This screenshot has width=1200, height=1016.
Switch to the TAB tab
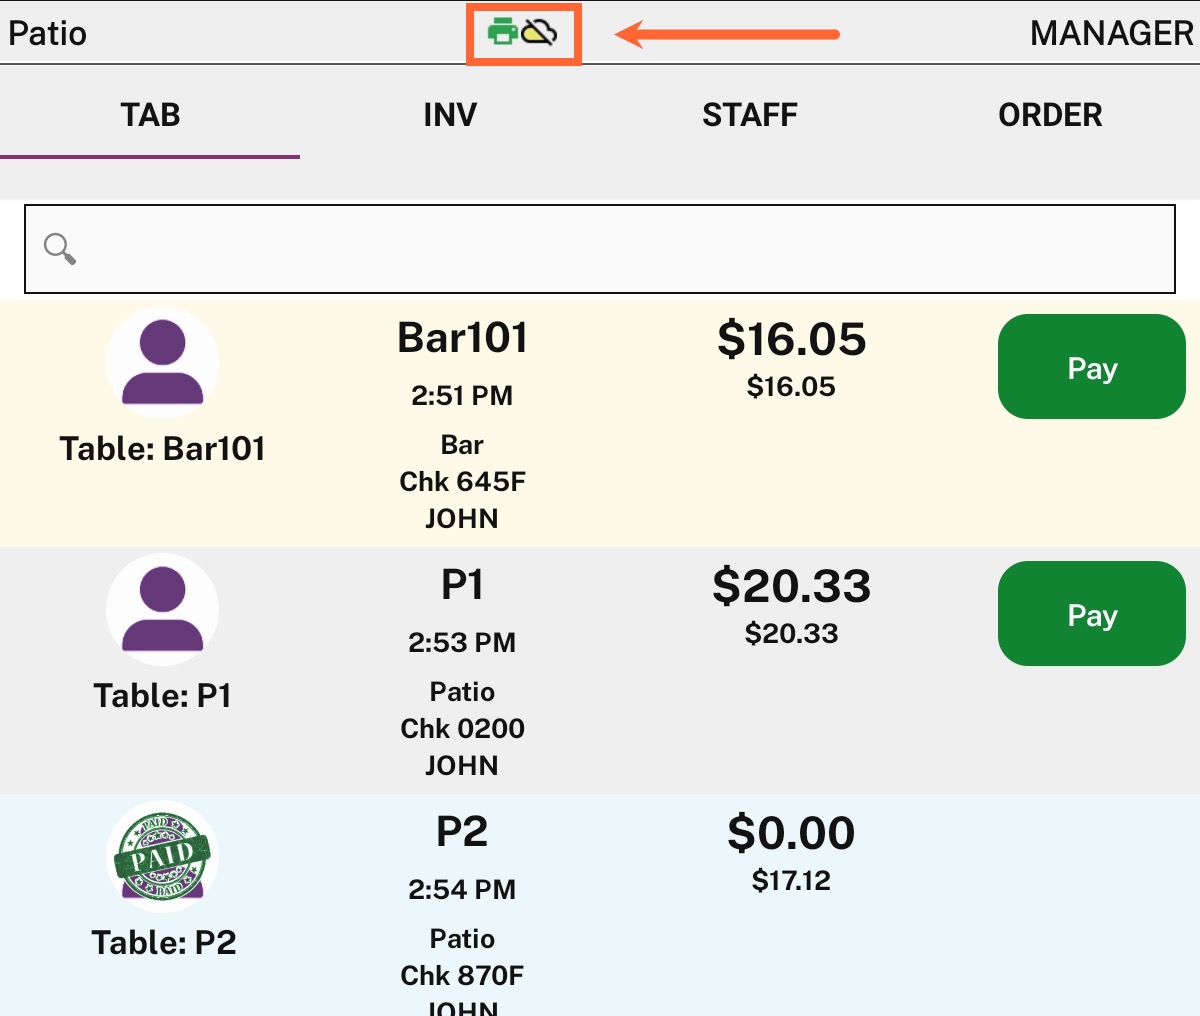pos(150,115)
